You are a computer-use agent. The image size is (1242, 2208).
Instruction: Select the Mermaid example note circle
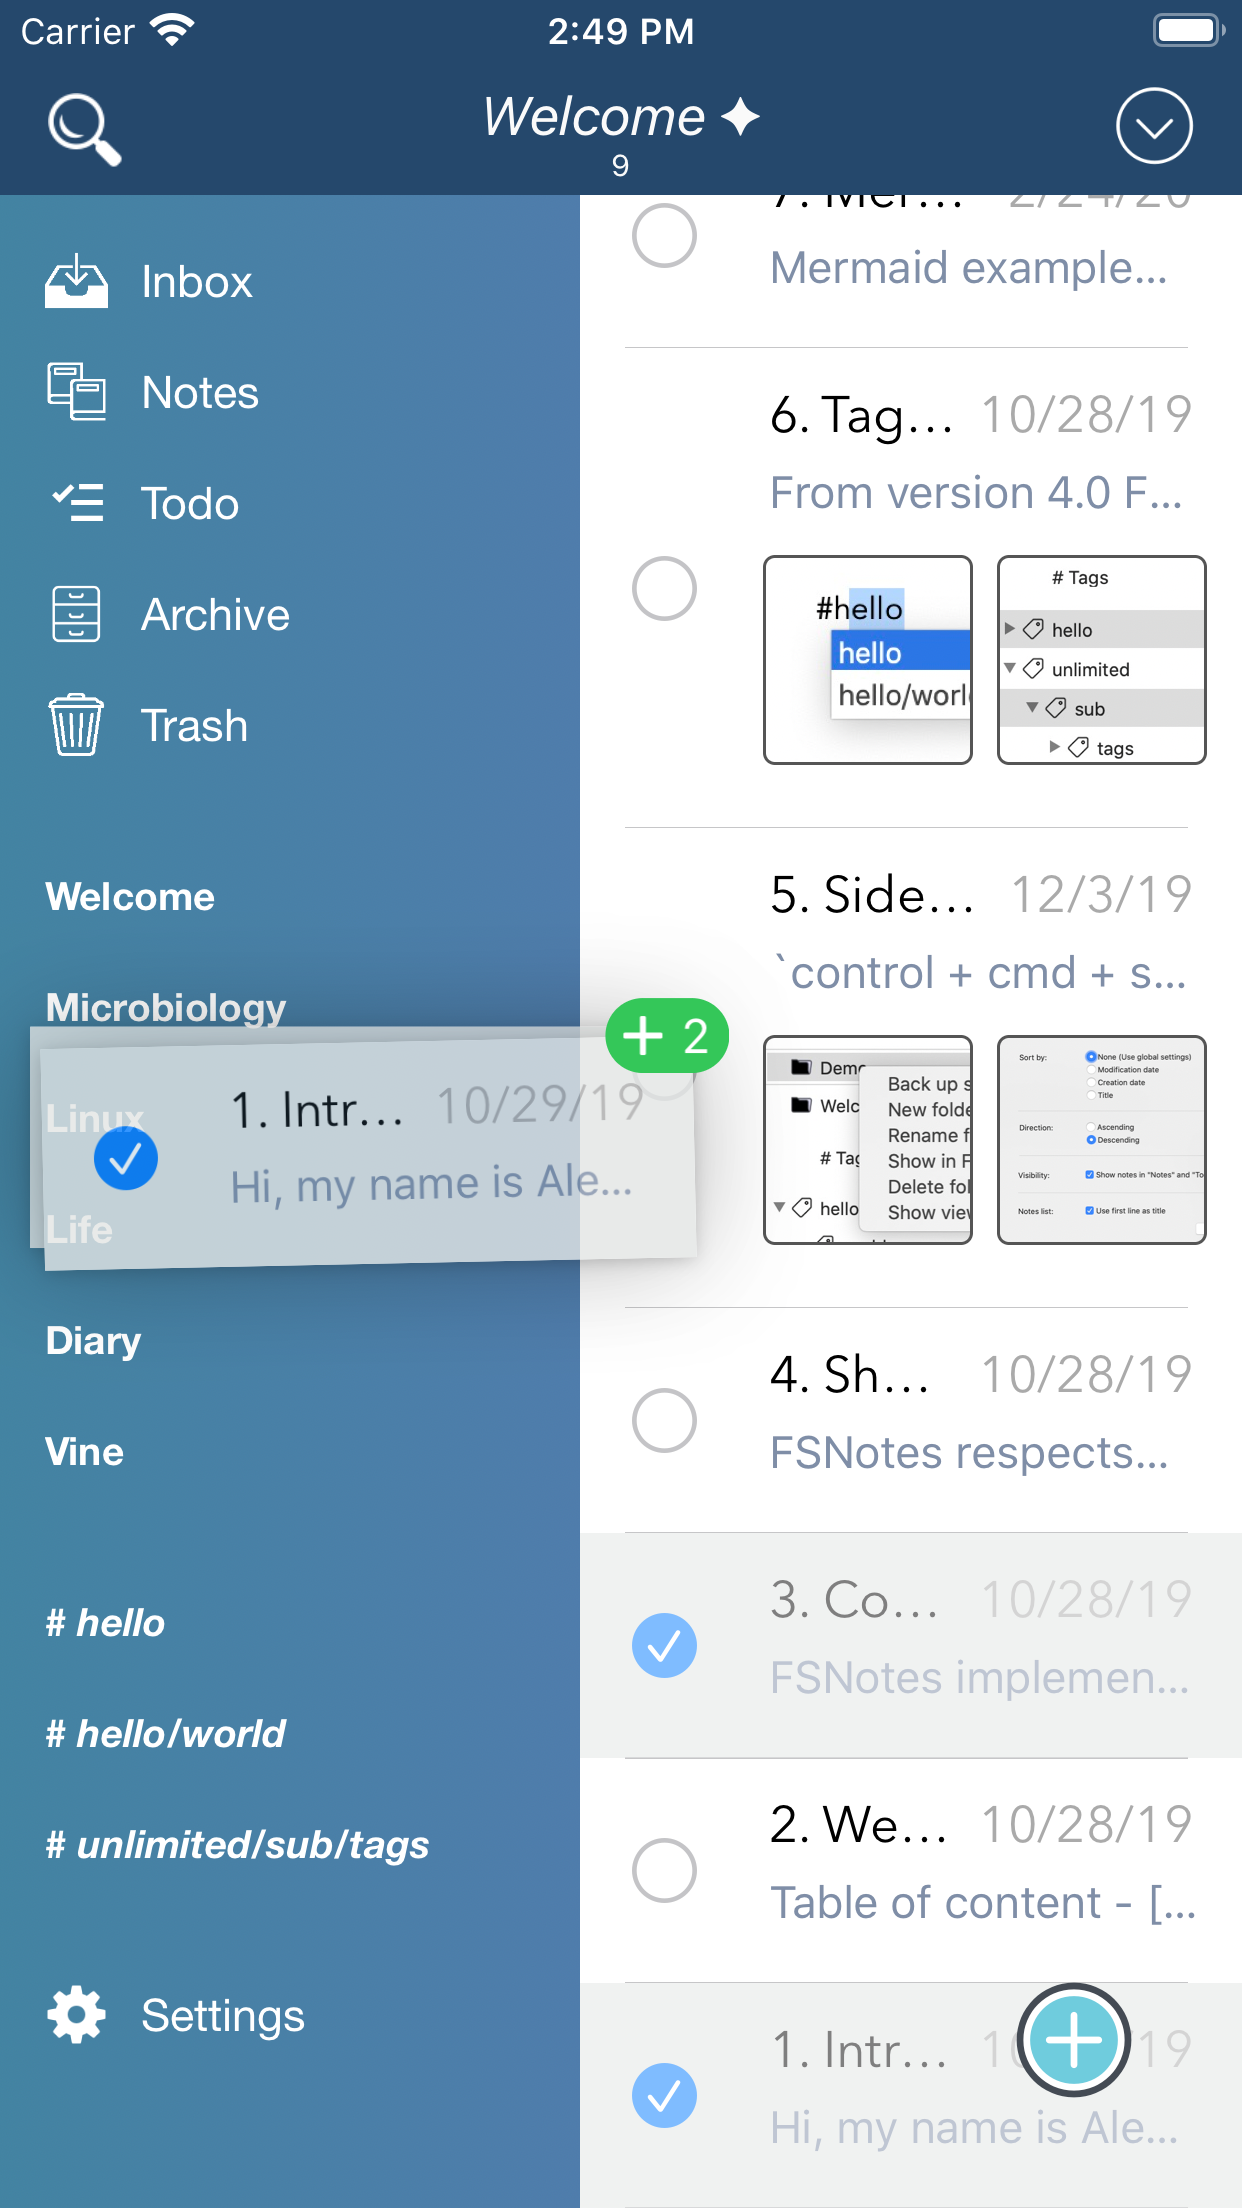664,236
